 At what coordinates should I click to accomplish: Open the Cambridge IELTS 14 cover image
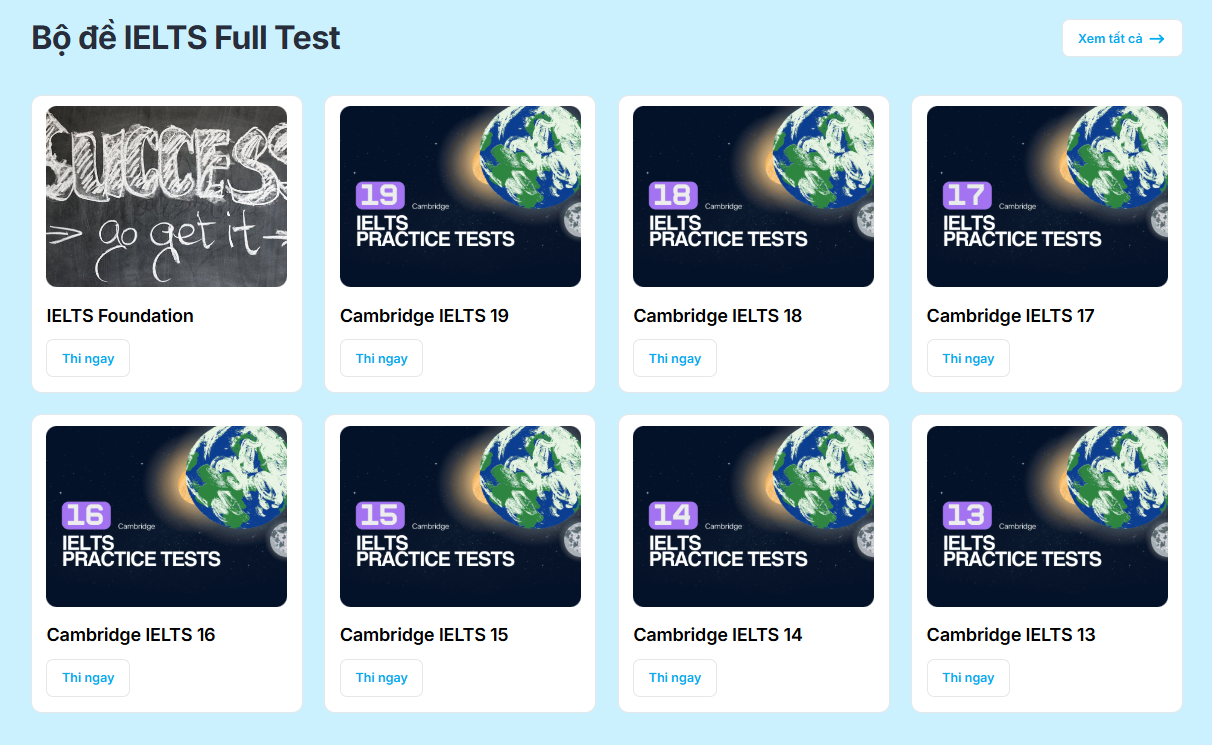(x=753, y=516)
